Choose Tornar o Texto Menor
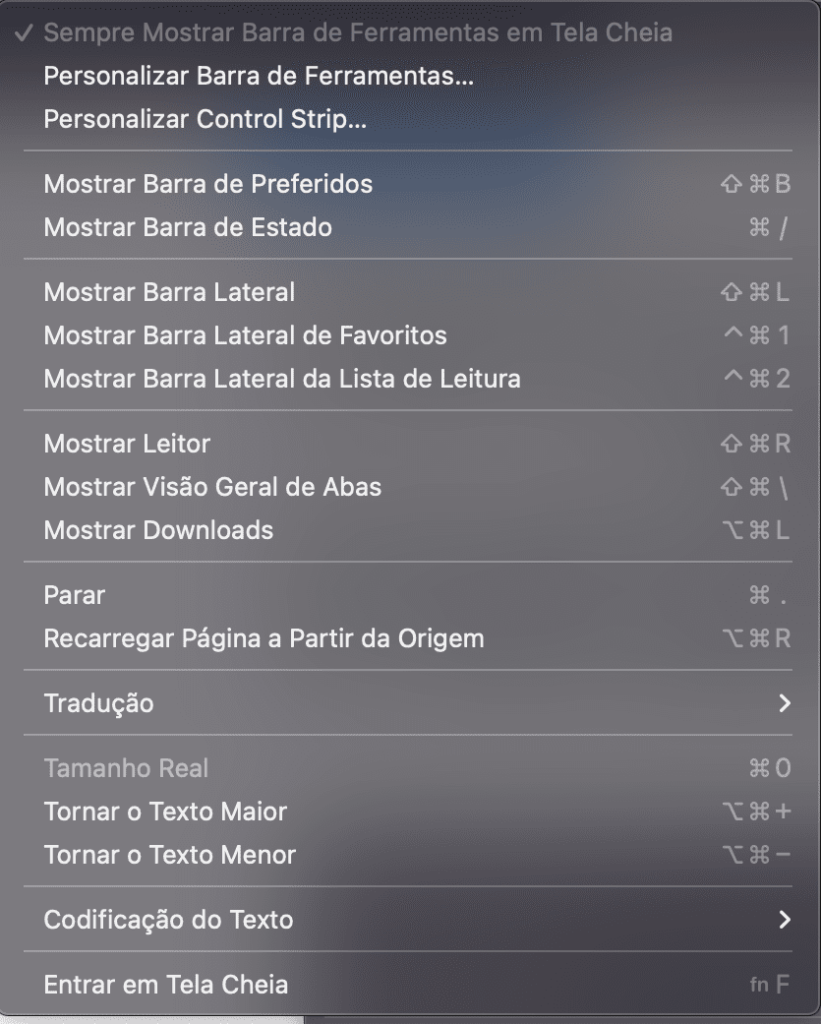821x1024 pixels. click(170, 855)
